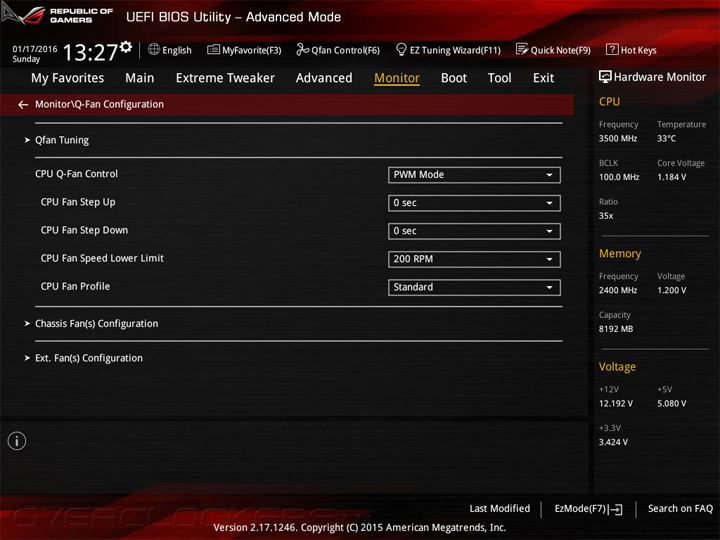Click the Search on FAQ link
Viewport: 720px width, 540px height.
click(x=680, y=508)
